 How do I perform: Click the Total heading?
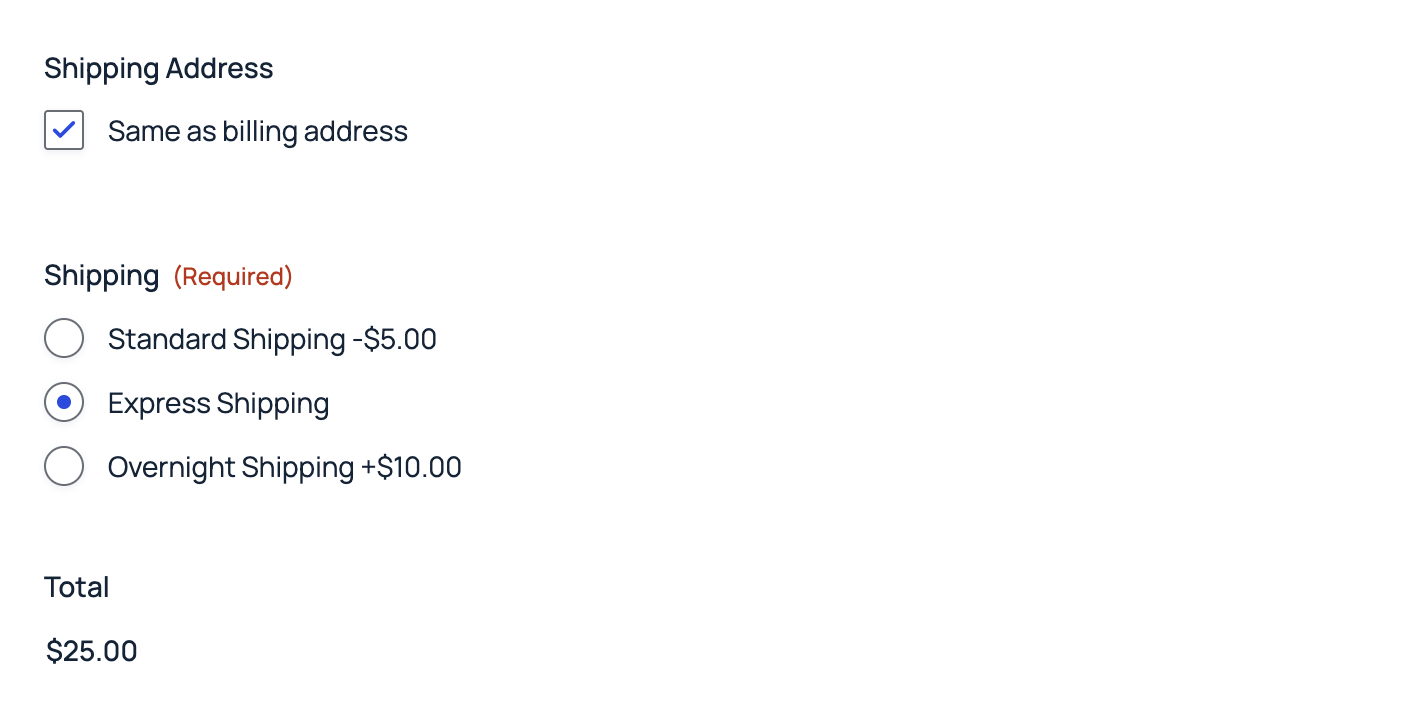[x=77, y=587]
